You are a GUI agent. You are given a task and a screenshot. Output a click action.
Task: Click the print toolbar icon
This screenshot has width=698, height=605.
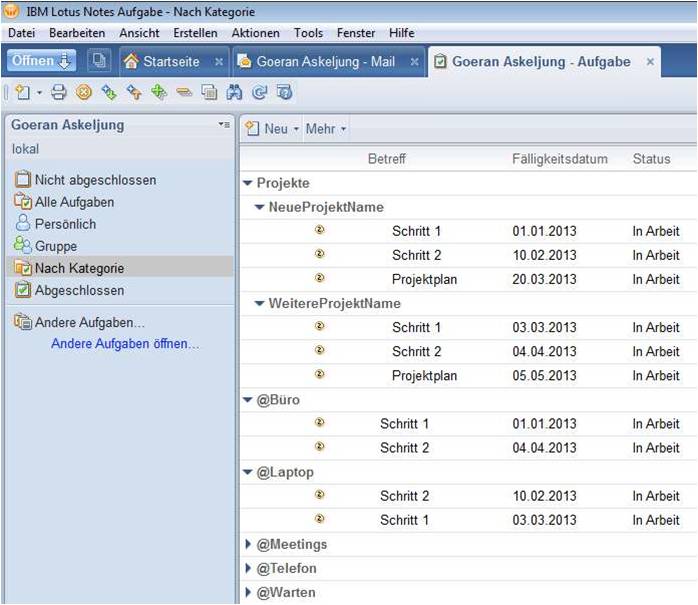58,92
